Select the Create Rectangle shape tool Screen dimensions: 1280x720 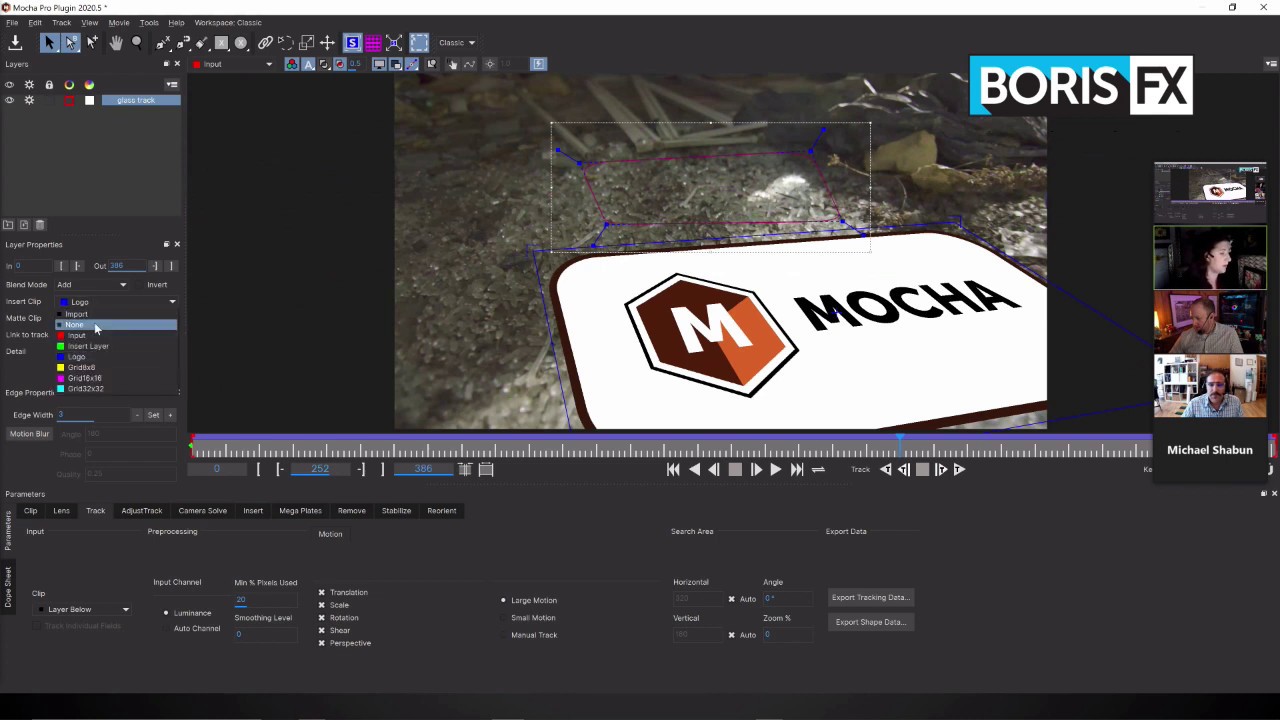coord(221,42)
